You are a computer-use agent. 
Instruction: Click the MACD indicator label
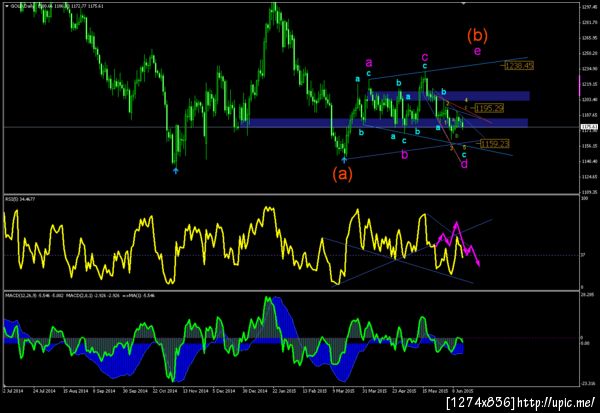coord(80,295)
